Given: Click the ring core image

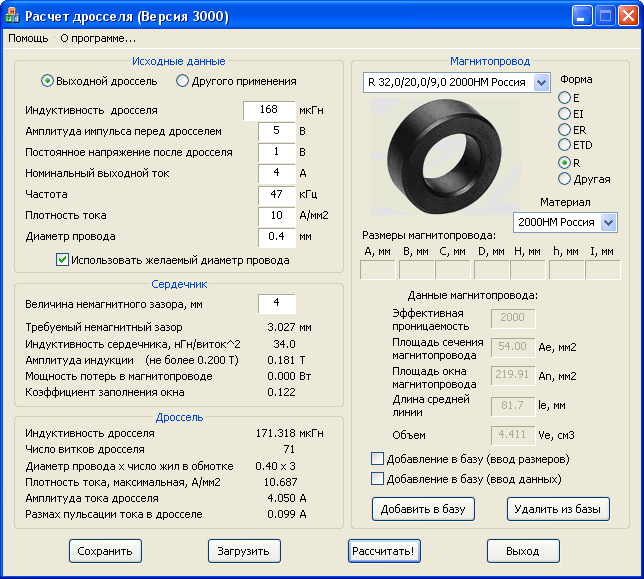Looking at the screenshot, I should pyautogui.click(x=445, y=157).
